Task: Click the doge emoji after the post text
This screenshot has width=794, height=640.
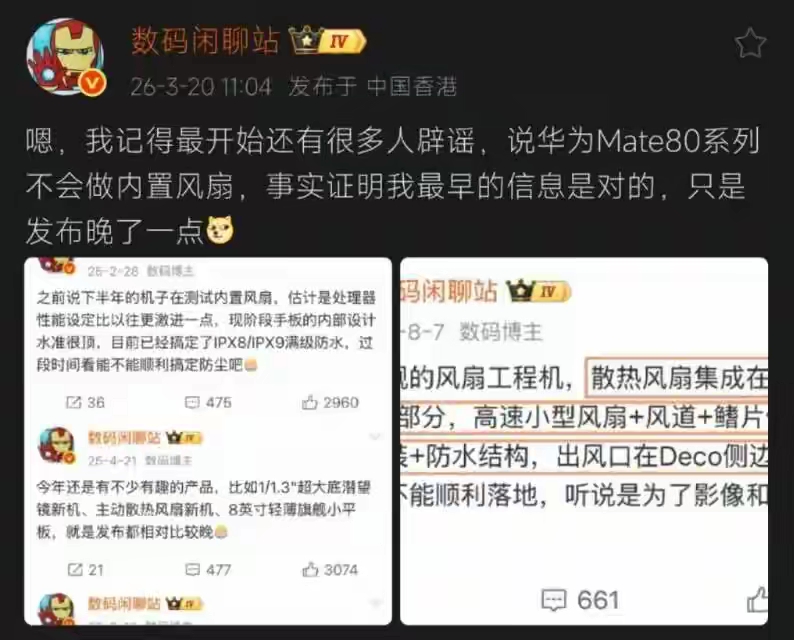Action: (220, 230)
